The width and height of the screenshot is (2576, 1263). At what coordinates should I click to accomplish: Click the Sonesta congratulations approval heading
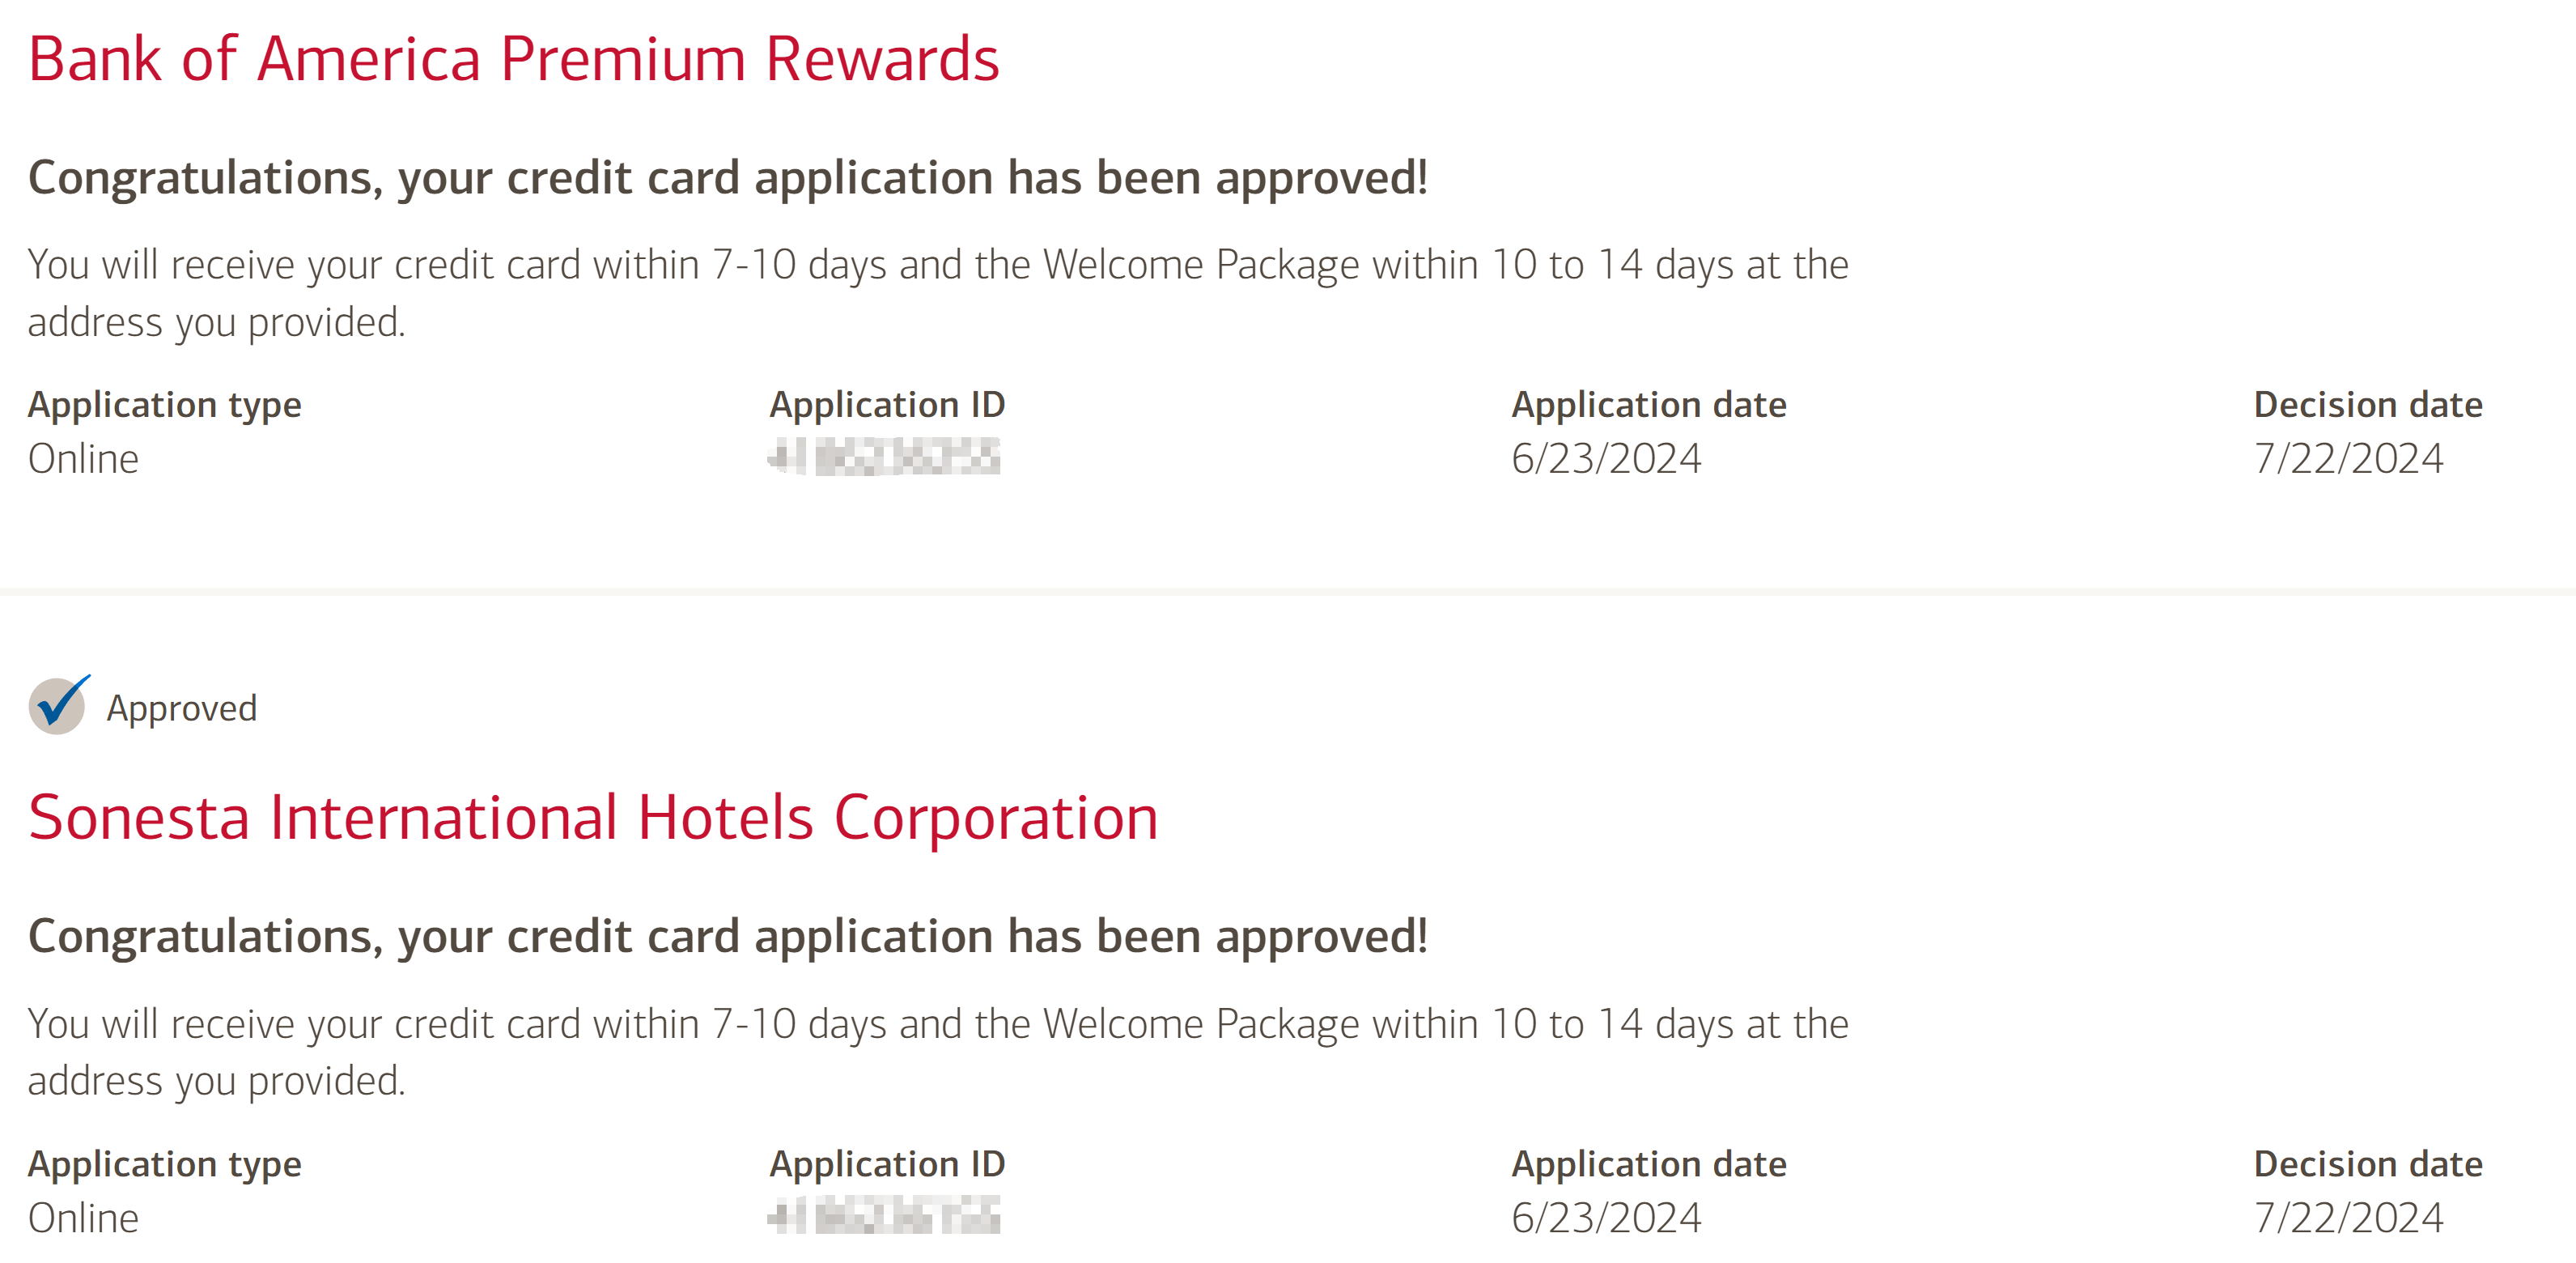pos(727,937)
